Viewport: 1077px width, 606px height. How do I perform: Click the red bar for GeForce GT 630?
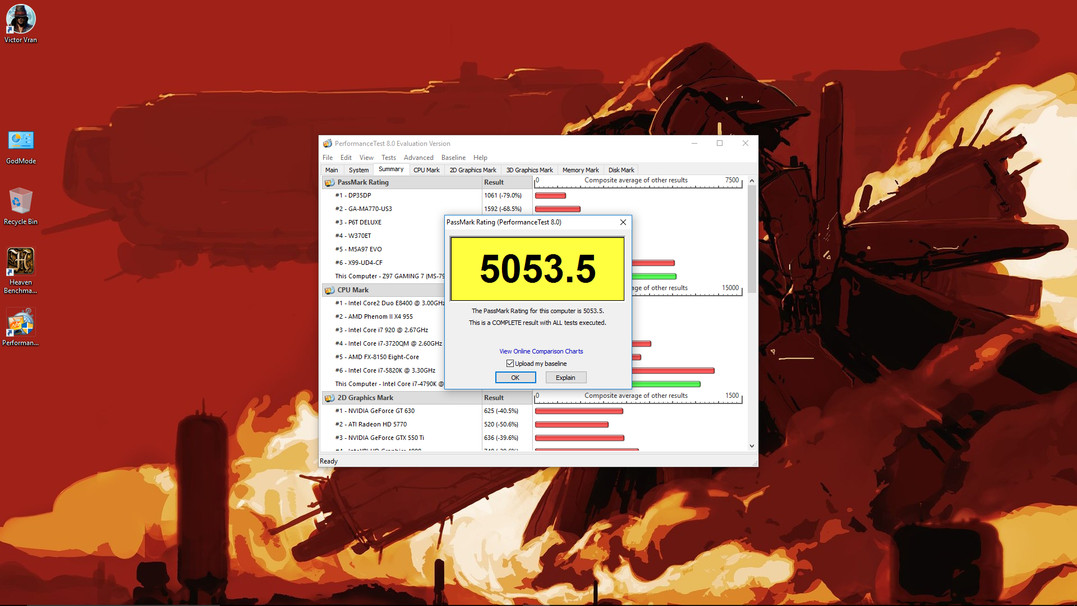point(579,411)
